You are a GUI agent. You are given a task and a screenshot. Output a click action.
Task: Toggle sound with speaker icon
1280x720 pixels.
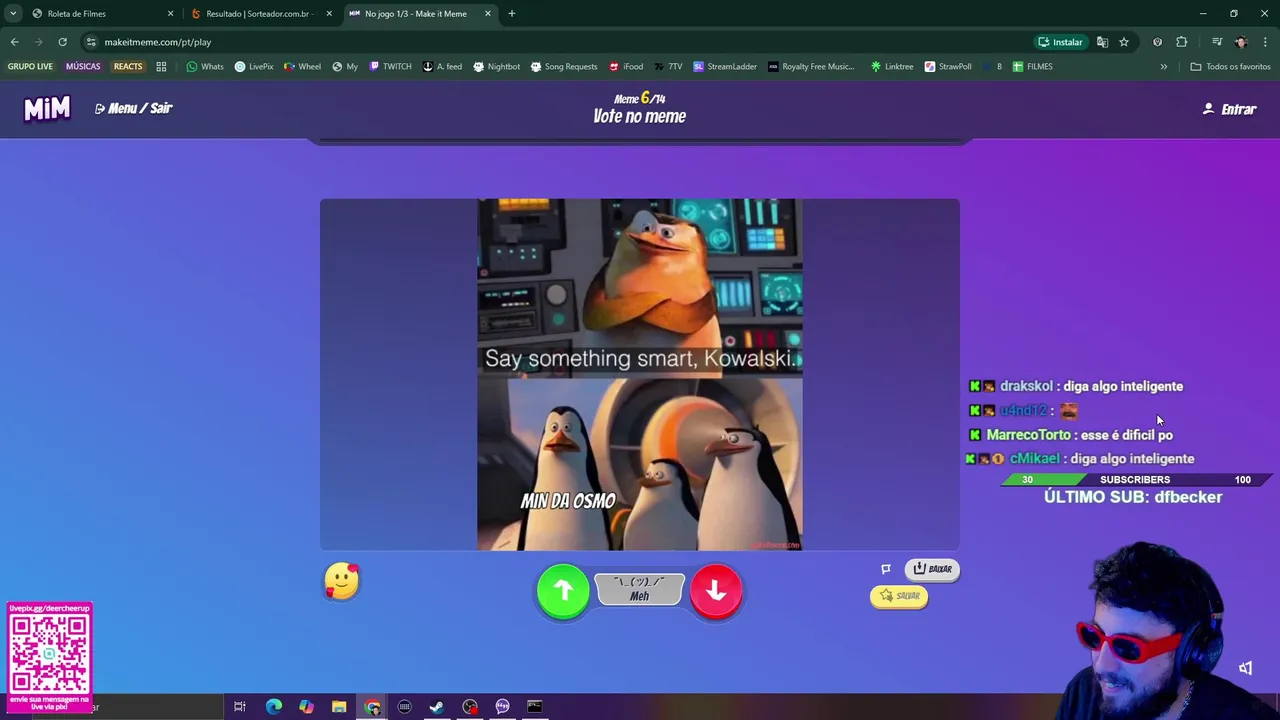coord(1245,668)
